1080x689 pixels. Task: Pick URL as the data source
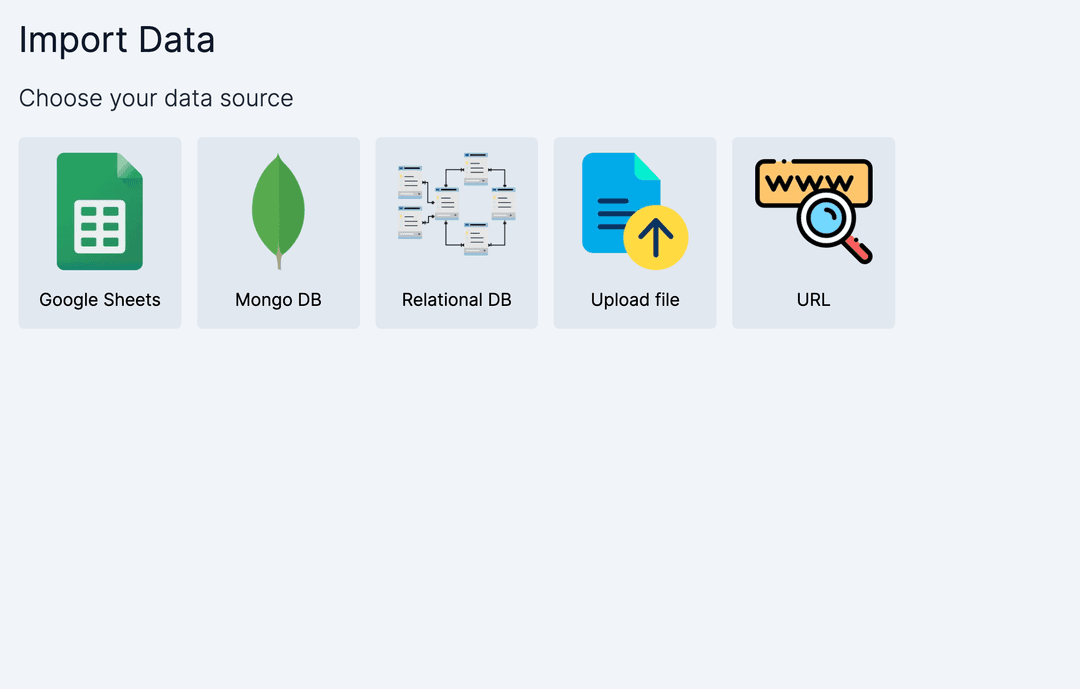[813, 232]
